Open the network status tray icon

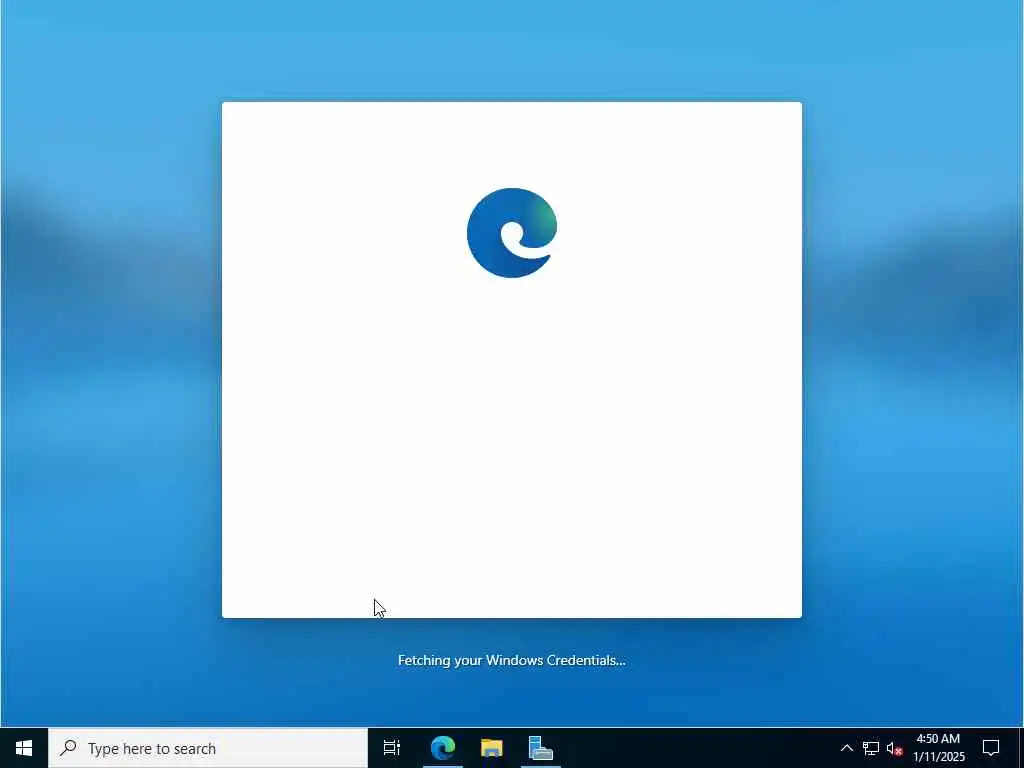coord(871,748)
